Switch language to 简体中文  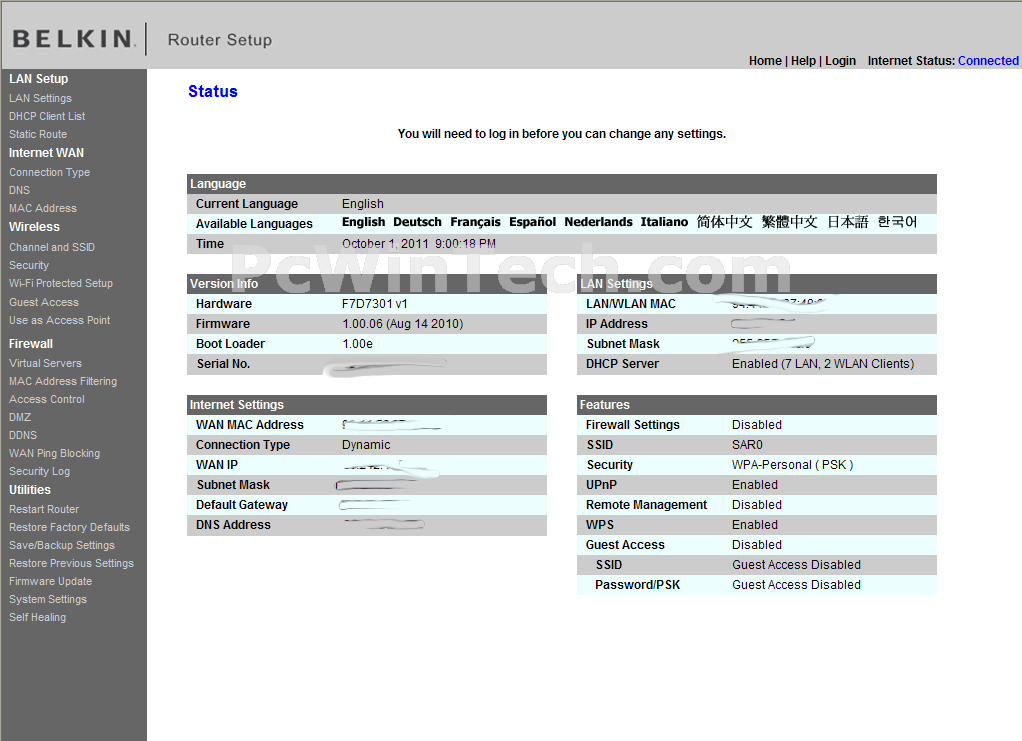click(x=724, y=222)
